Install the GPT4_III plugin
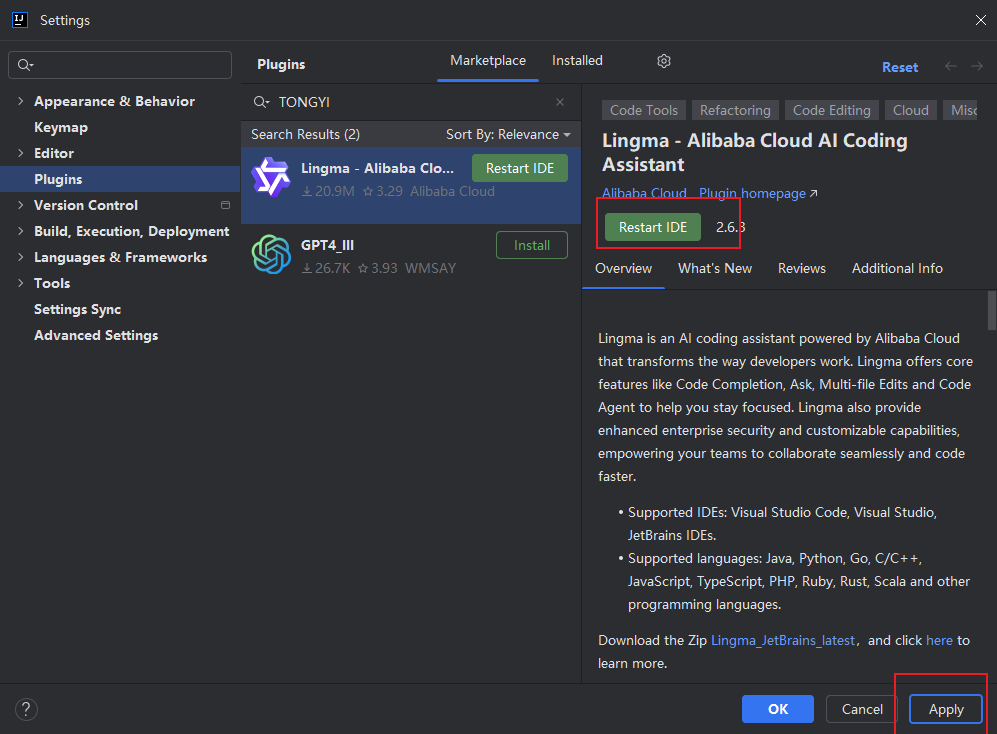 [x=532, y=245]
